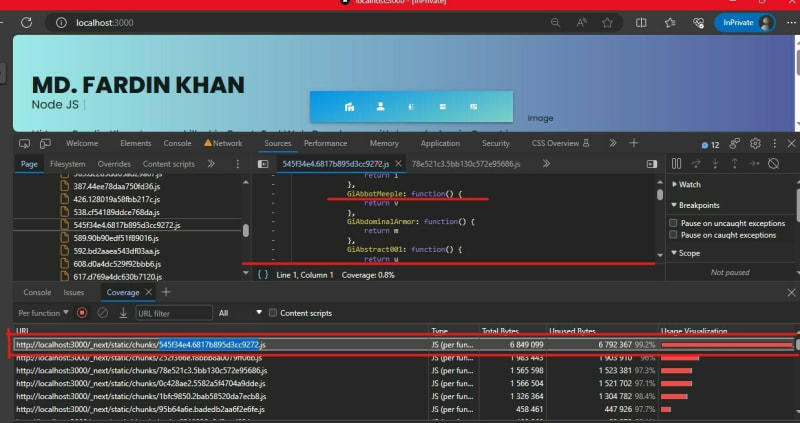Open the CSS Overview tab
The image size is (800, 423).
560,143
